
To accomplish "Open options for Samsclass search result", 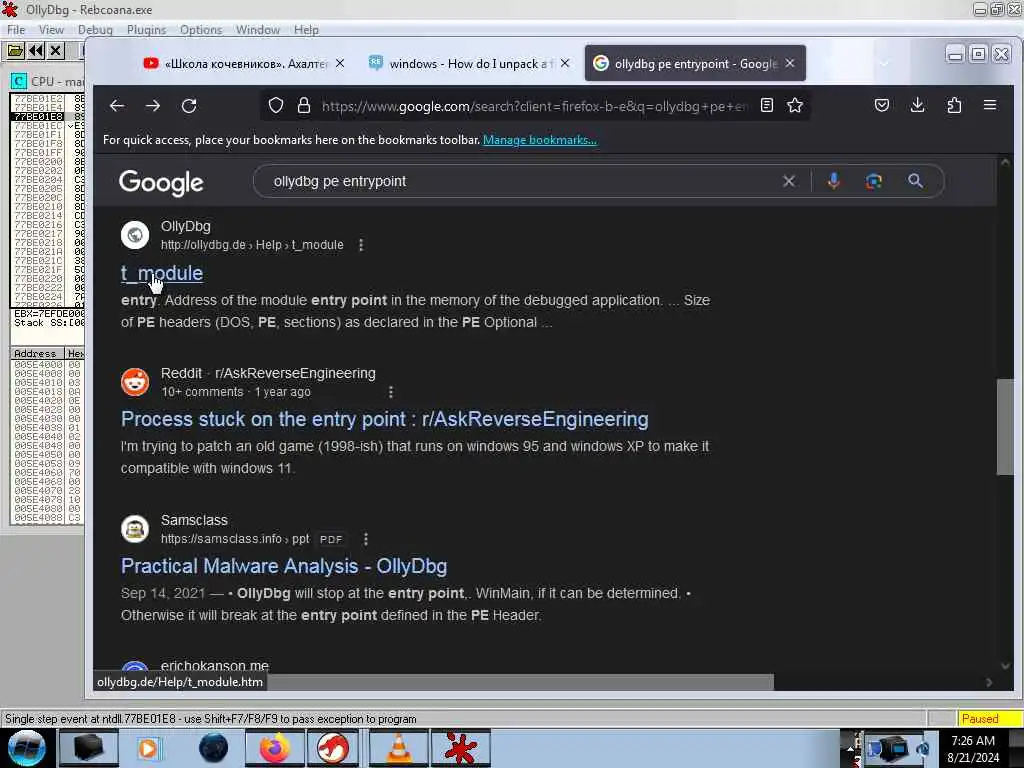I will 366,539.
